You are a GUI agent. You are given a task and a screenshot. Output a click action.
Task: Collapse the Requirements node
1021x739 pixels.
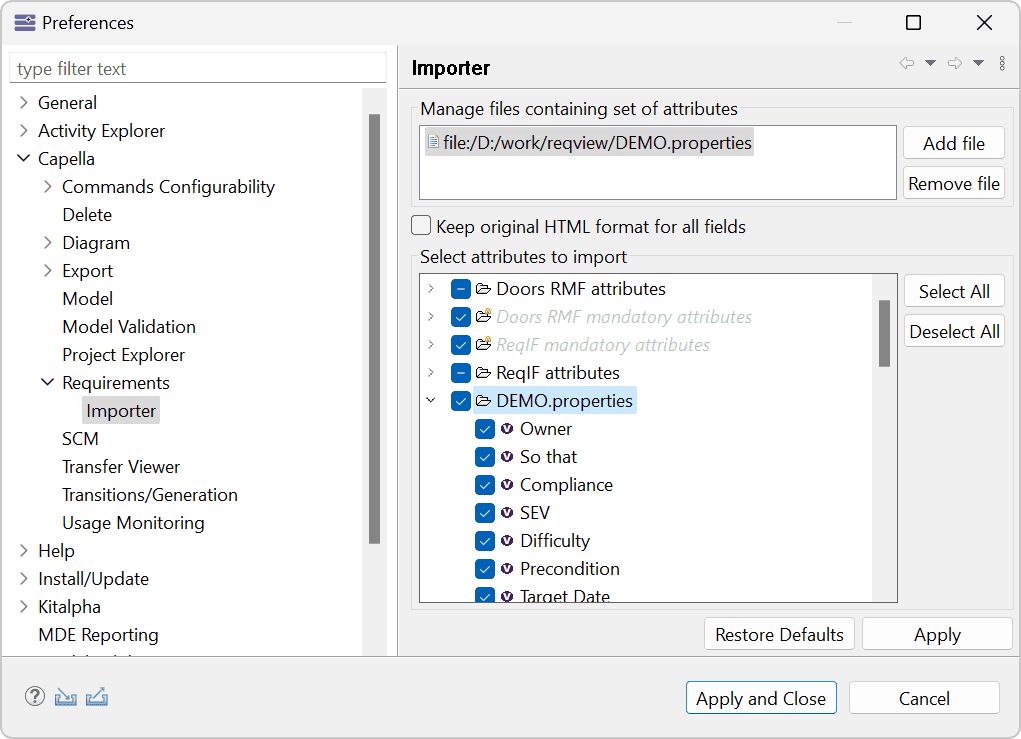click(48, 382)
